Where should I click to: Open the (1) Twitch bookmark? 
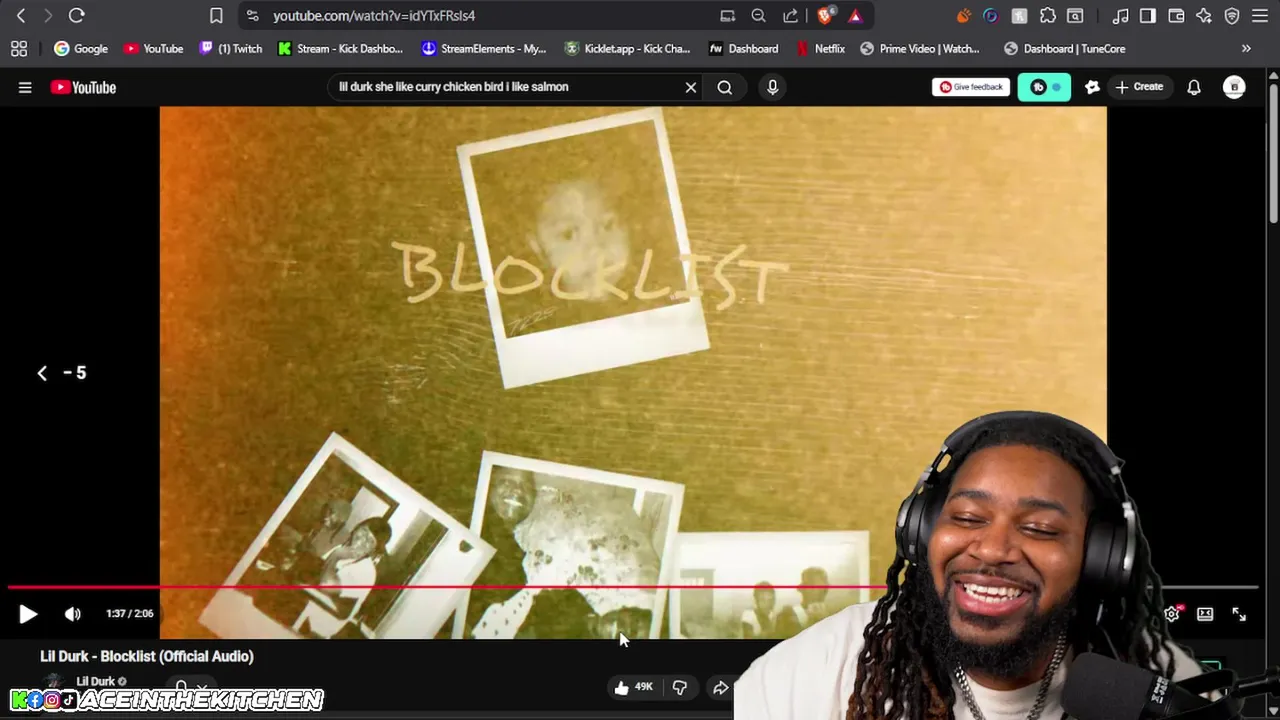tap(231, 49)
